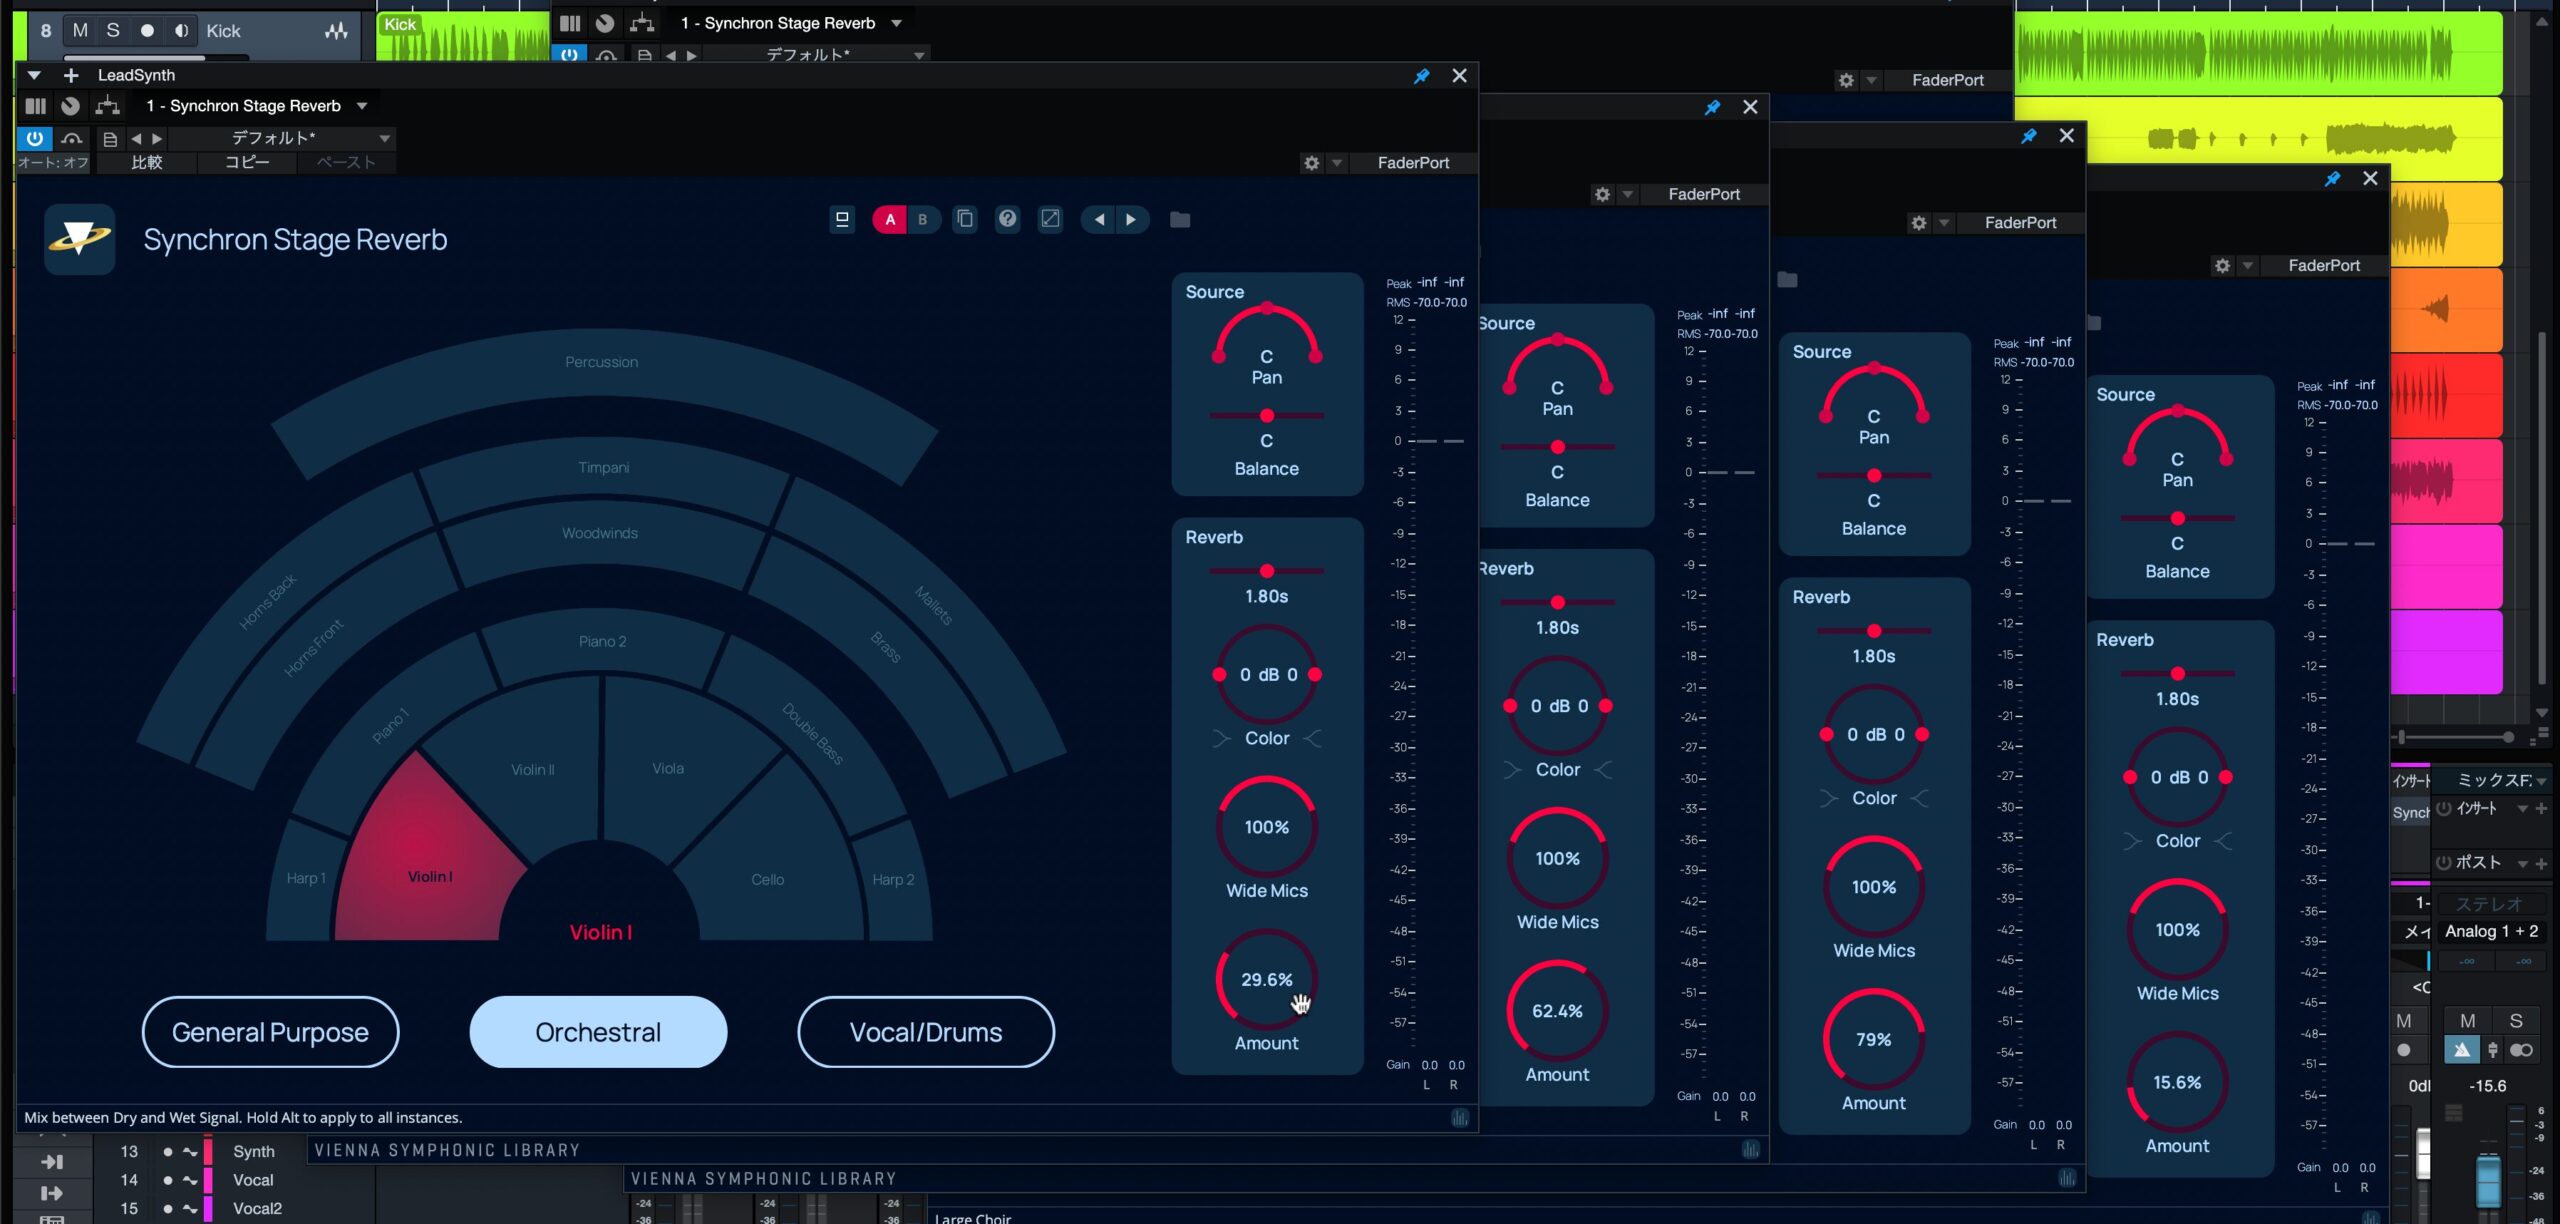This screenshot has height=1224, width=2560.
Task: Click copy A/B settings icon
Action: tap(965, 219)
